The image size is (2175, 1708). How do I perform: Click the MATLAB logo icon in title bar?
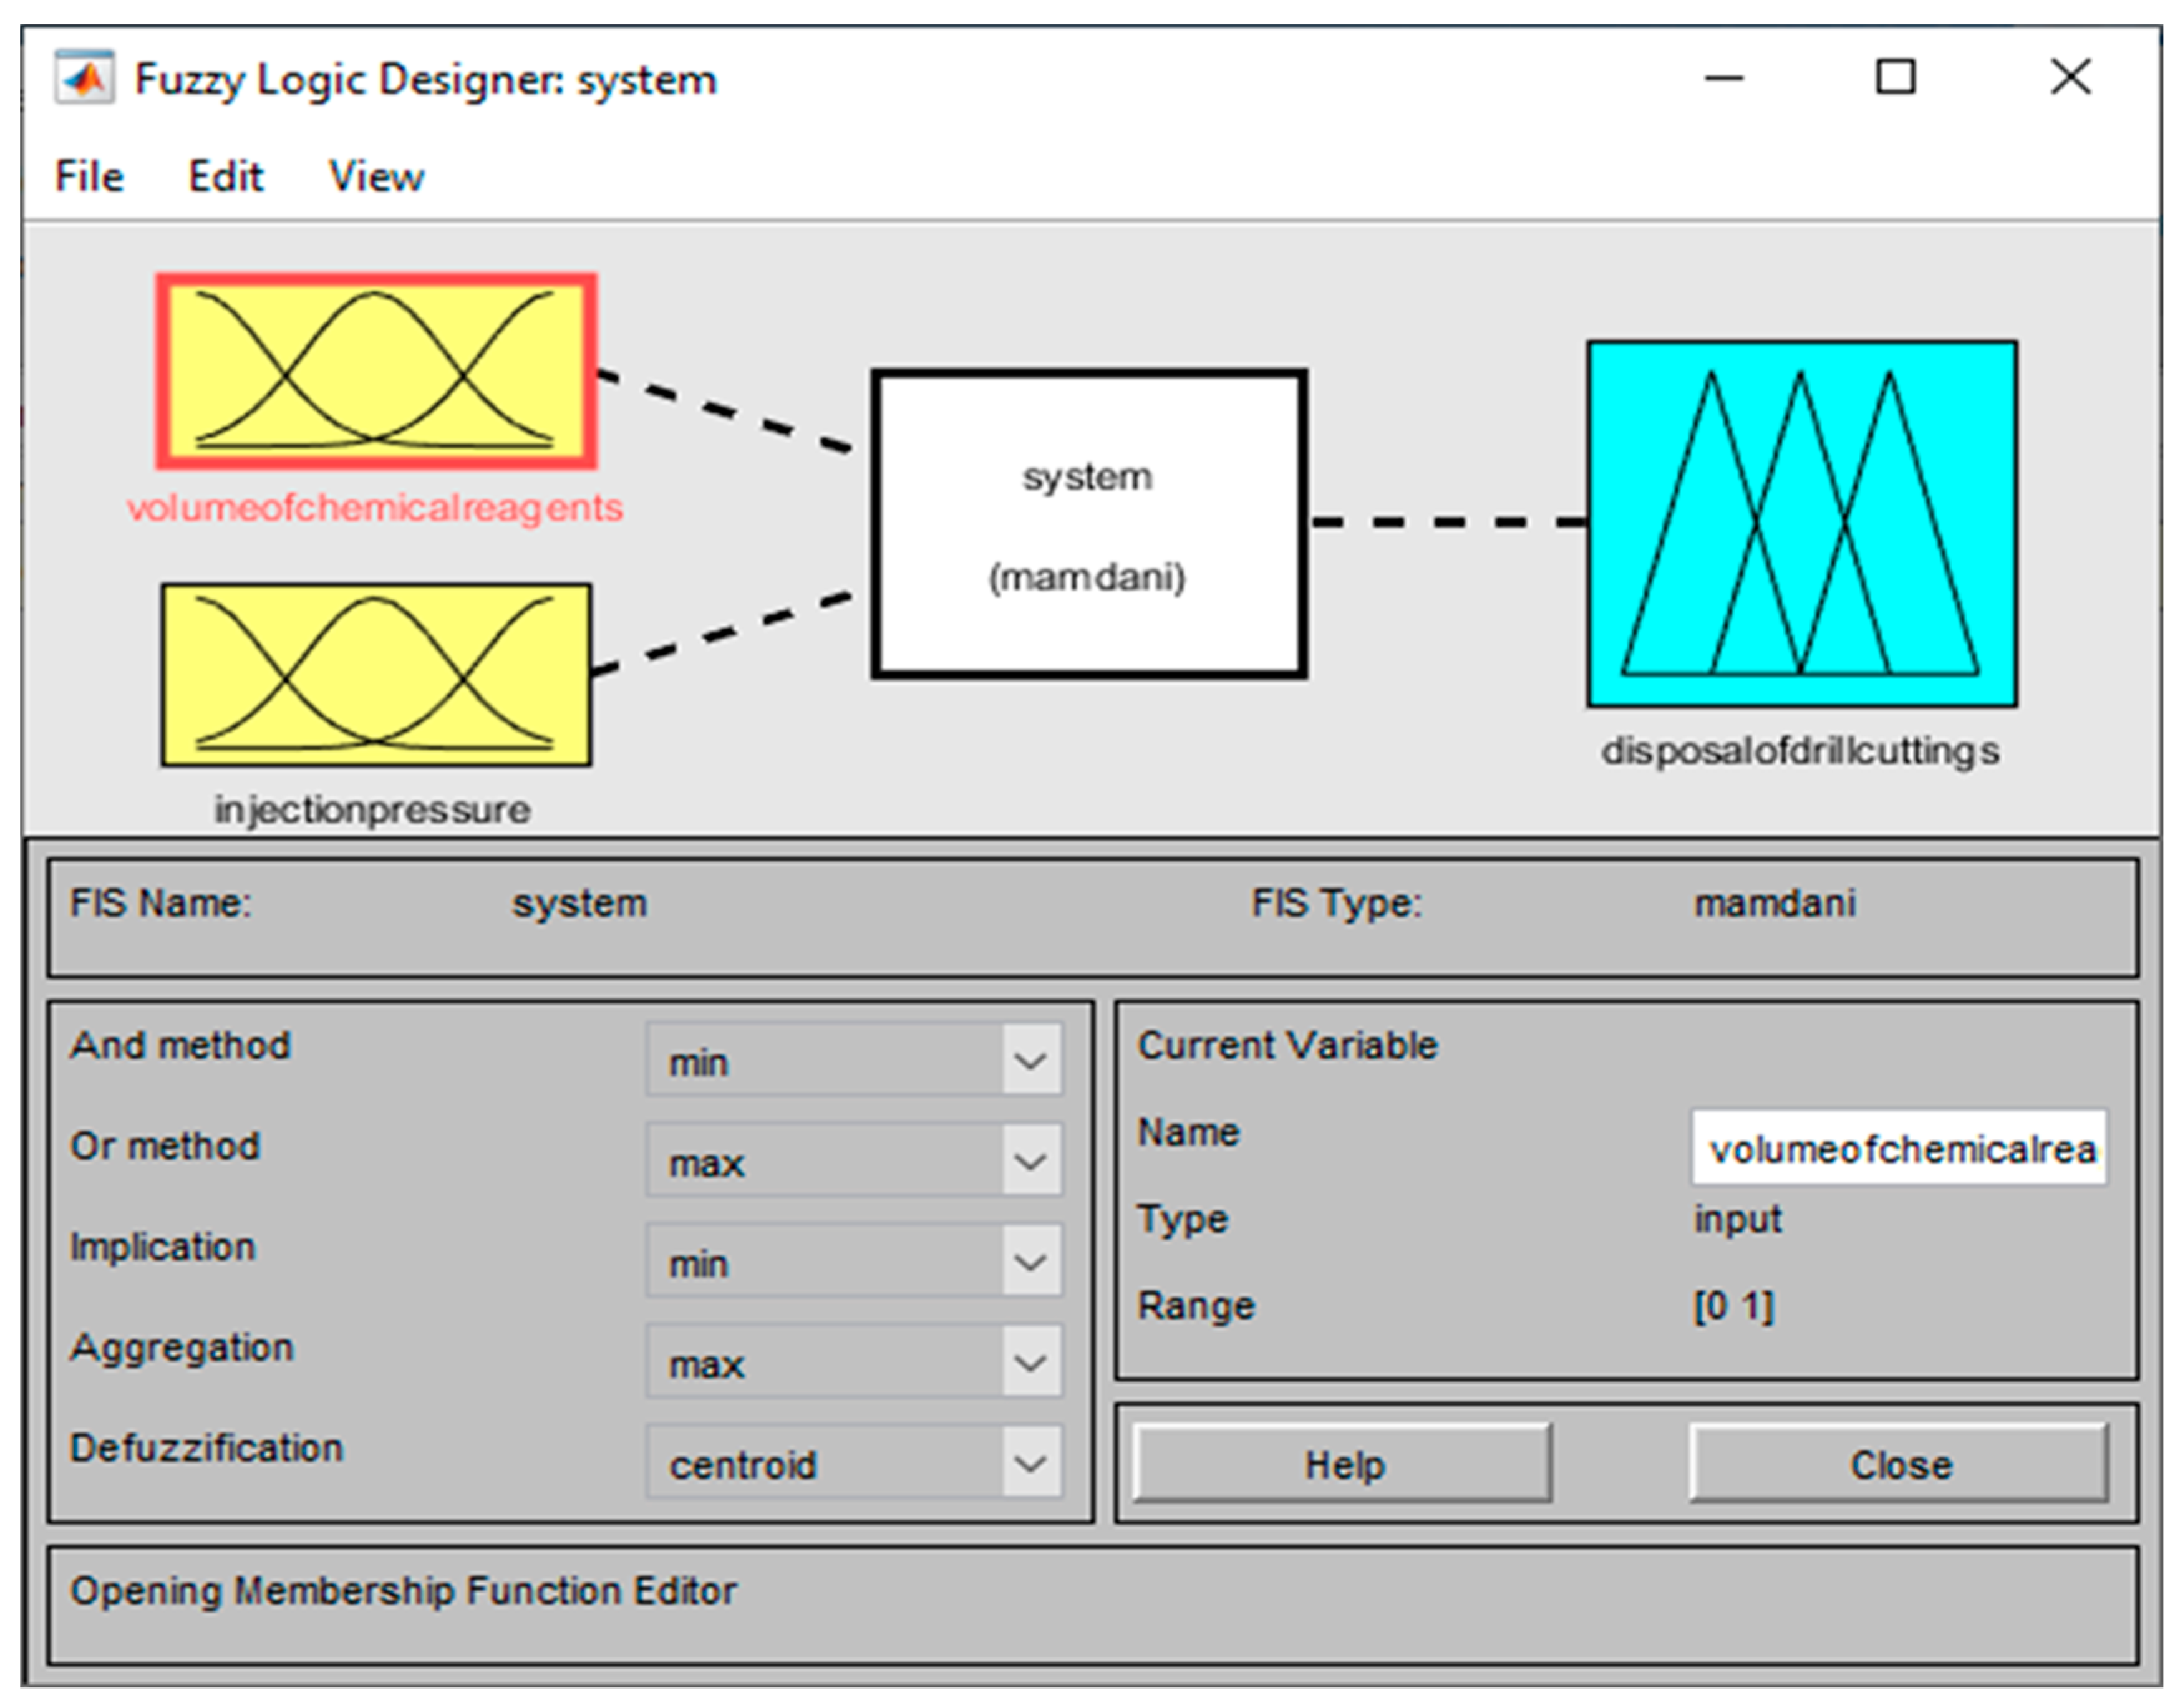click(x=84, y=78)
